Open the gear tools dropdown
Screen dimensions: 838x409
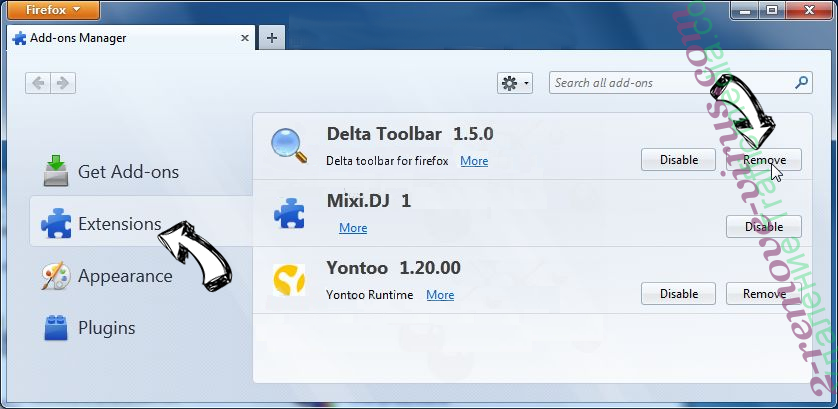[x=514, y=83]
